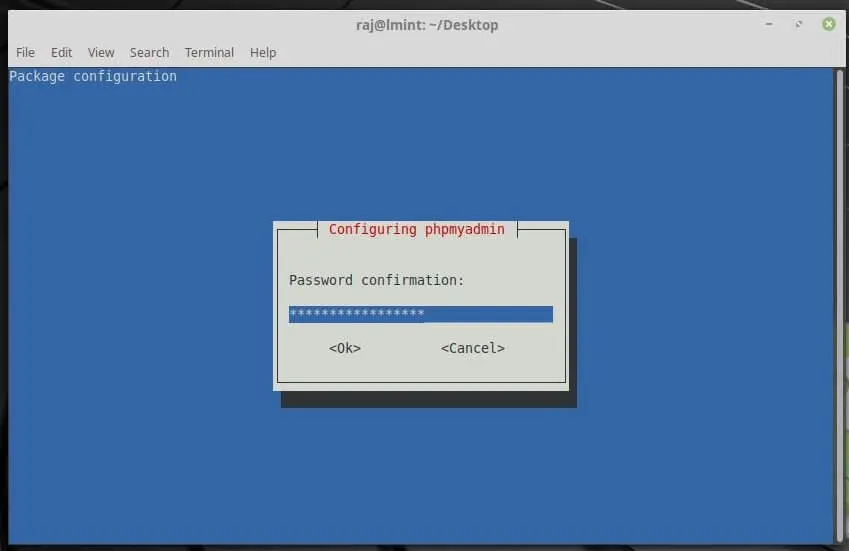
Task: Open the Edit menu
Action: 61,53
